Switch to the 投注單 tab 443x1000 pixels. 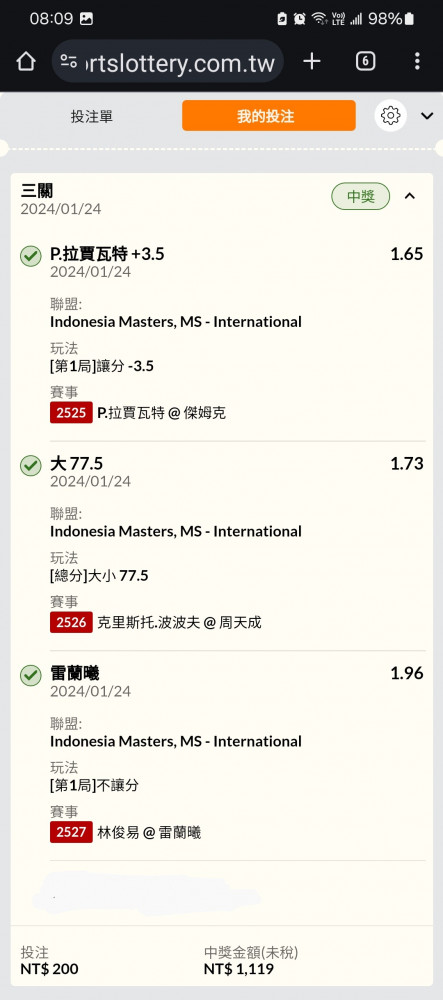[92, 116]
